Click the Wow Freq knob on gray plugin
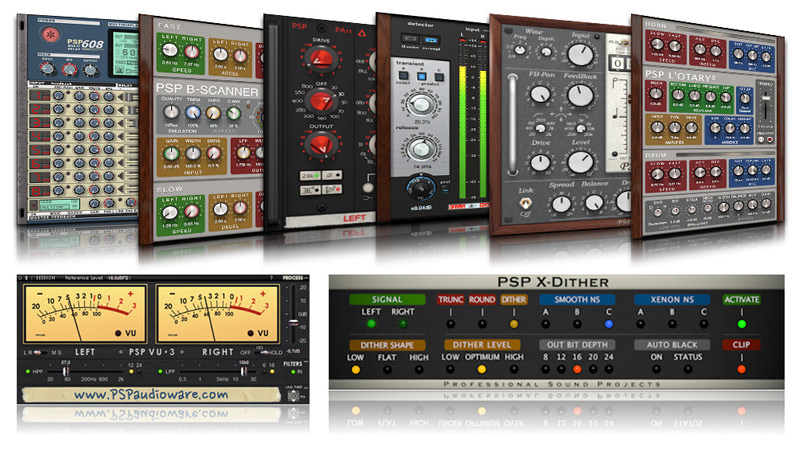This screenshot has height=450, width=800. point(519,50)
